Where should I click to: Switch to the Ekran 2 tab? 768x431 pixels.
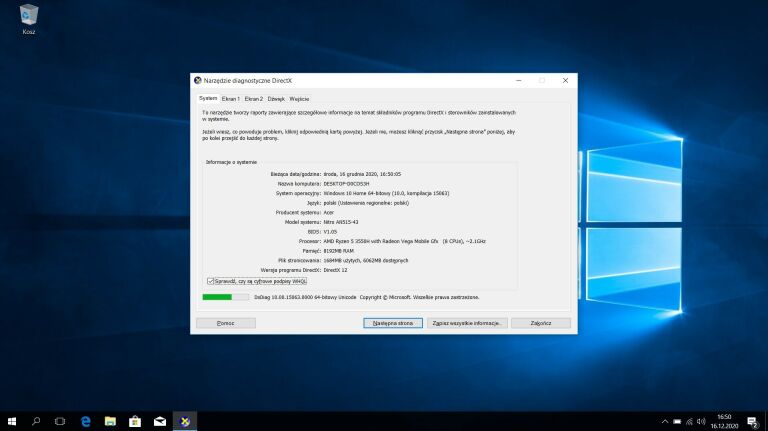click(254, 98)
